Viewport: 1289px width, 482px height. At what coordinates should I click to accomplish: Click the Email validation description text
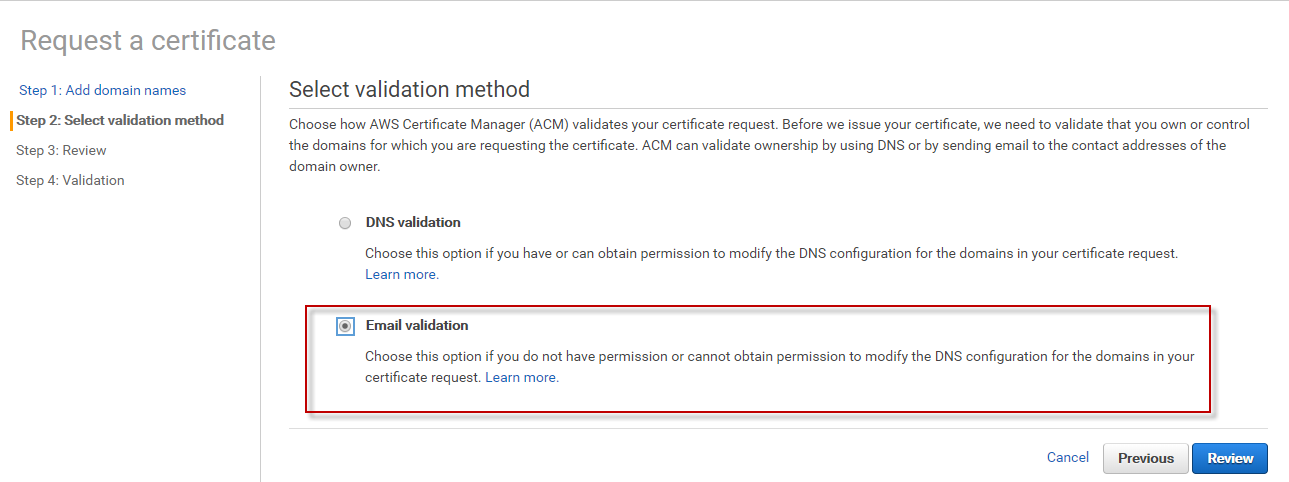pyautogui.click(x=779, y=356)
